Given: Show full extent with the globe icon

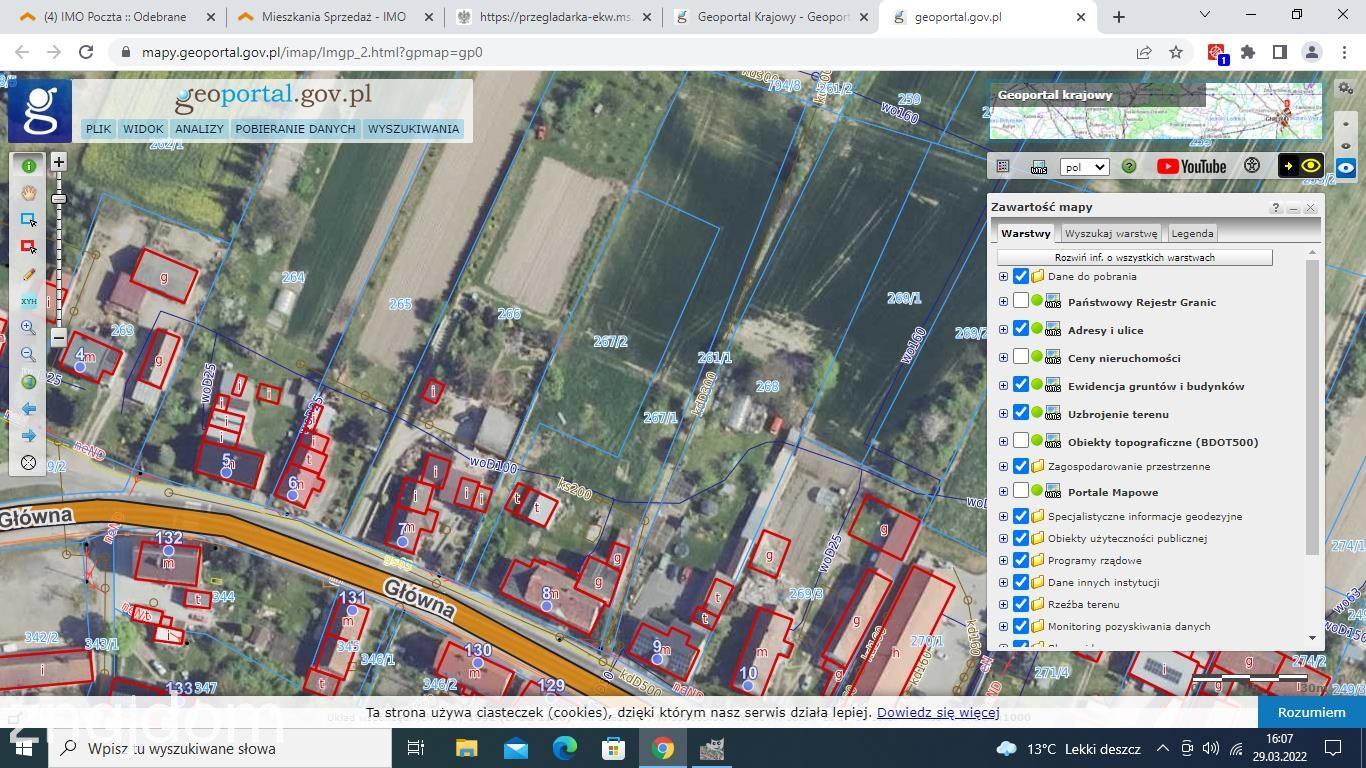Looking at the screenshot, I should [28, 382].
